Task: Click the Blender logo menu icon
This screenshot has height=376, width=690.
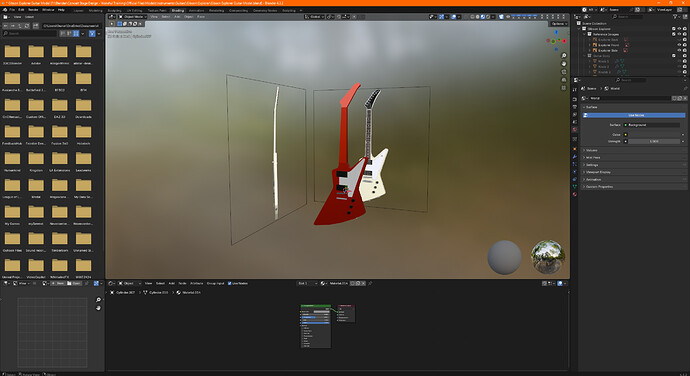Action: (5, 10)
